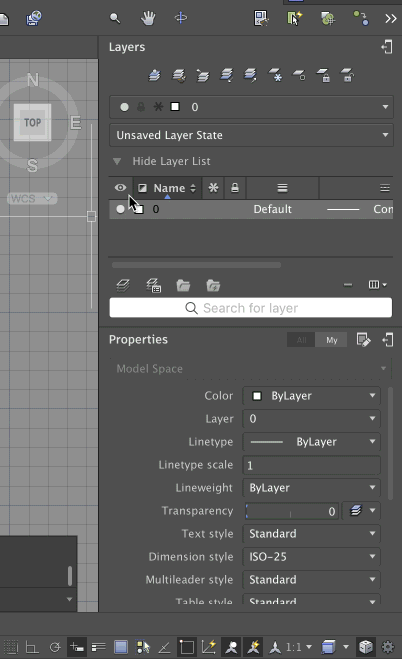This screenshot has height=659, width=402.
Task: Open the current layer dropdown showing 0
Action: pyautogui.click(x=251, y=107)
